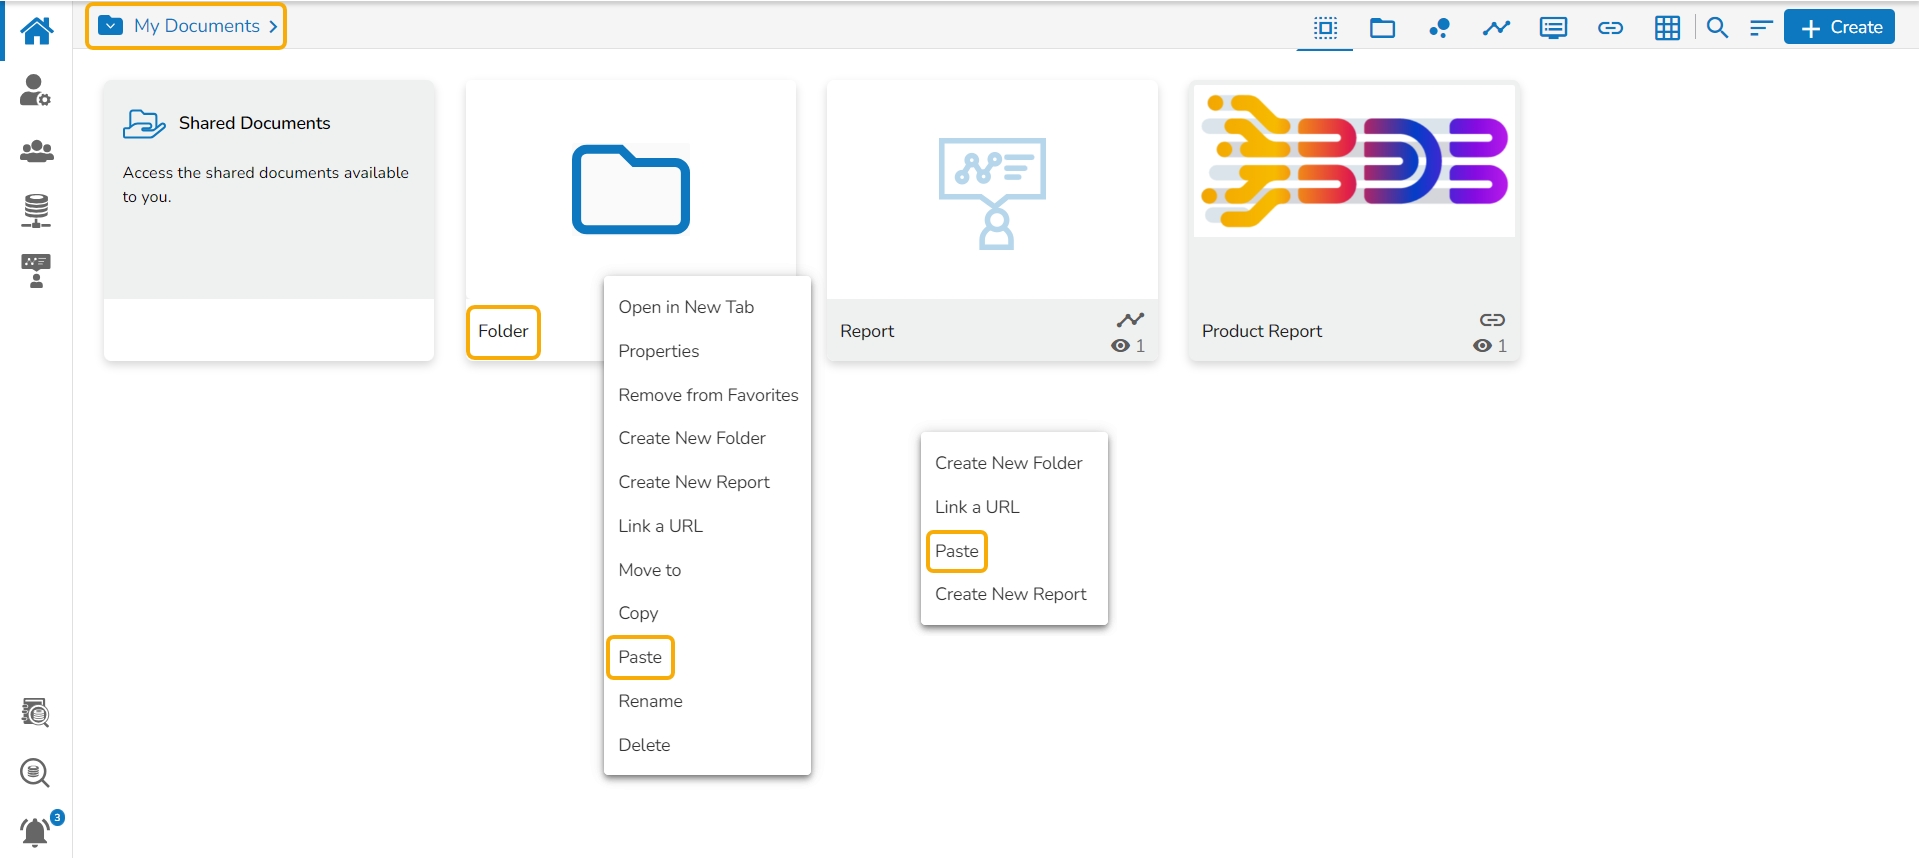Image resolution: width=1919 pixels, height=858 pixels.
Task: Click the Shared Documents folder icon
Action: [143, 124]
